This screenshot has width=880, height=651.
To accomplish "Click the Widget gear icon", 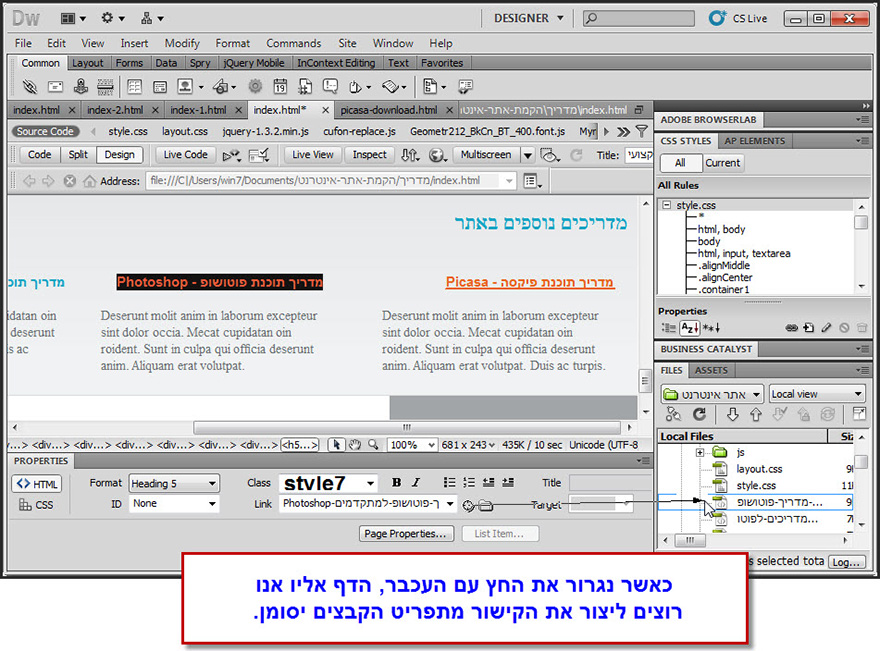I will pos(255,86).
